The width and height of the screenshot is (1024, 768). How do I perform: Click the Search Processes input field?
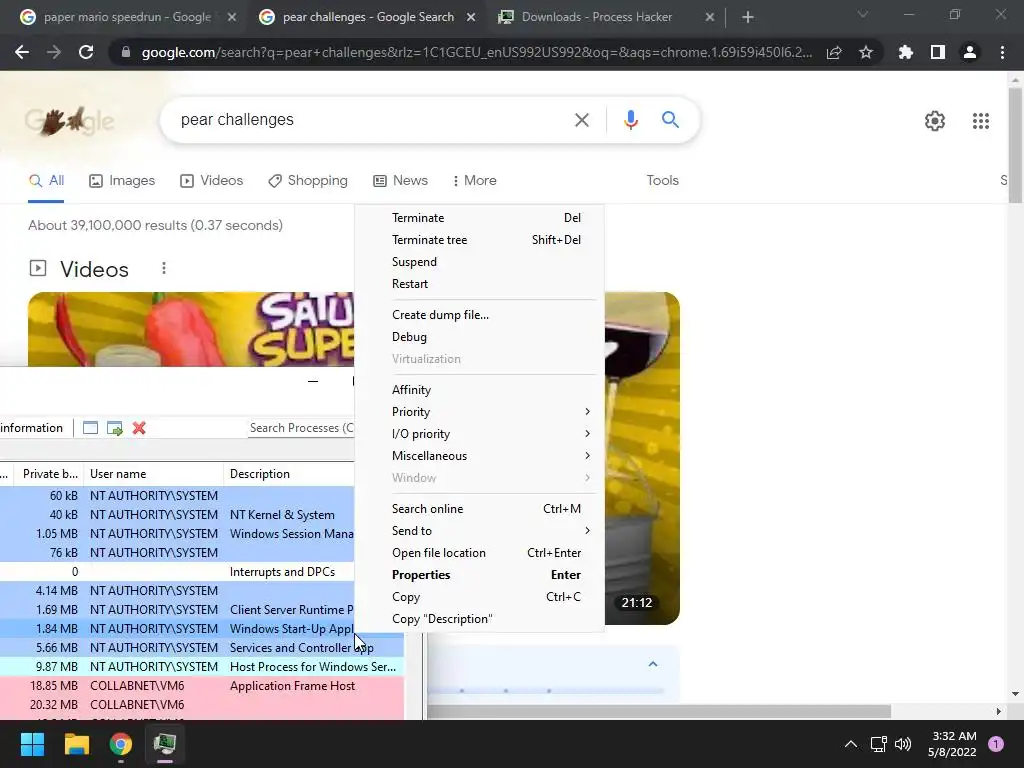[x=301, y=428]
